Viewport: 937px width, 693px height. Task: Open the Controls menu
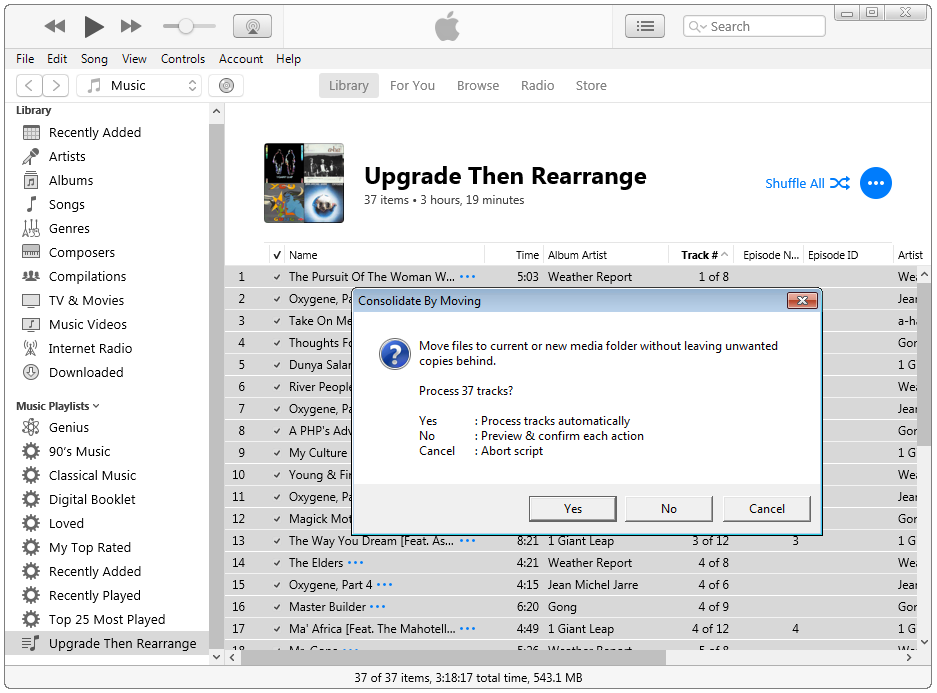click(x=183, y=59)
